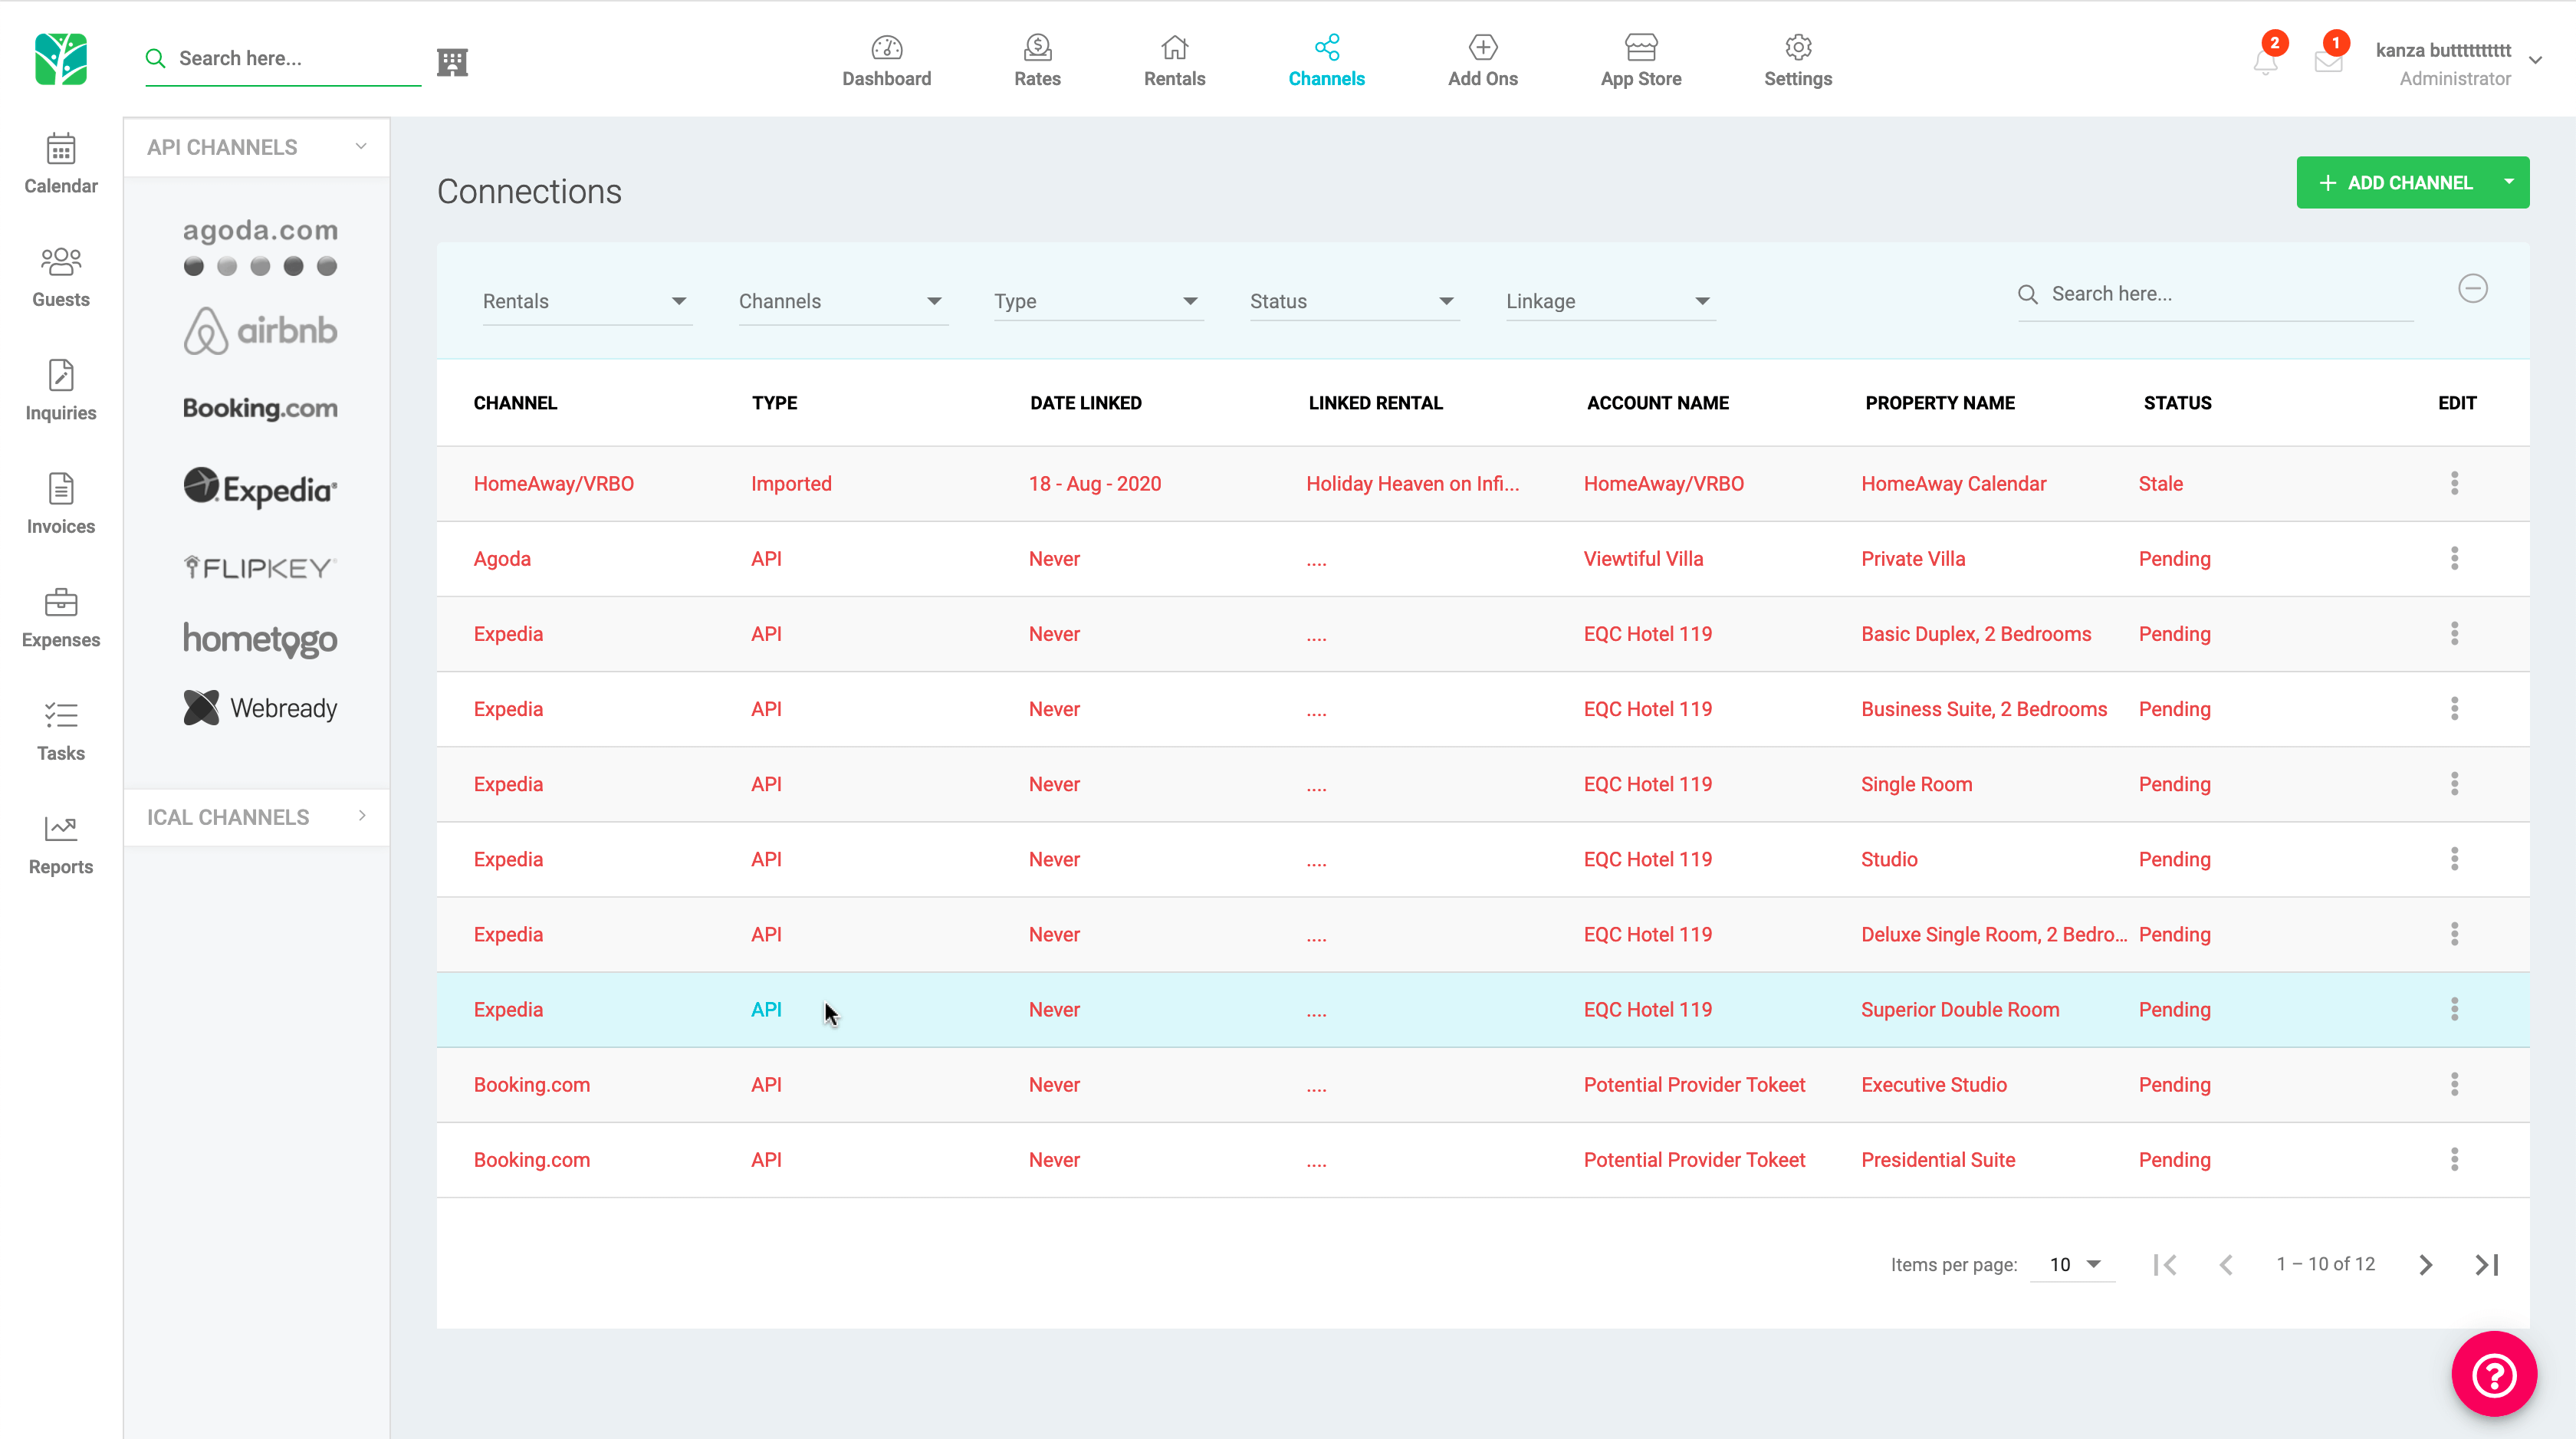This screenshot has width=2576, height=1439.
Task: Open three-dot menu for HomeAway/VRBO row
Action: click(2454, 483)
